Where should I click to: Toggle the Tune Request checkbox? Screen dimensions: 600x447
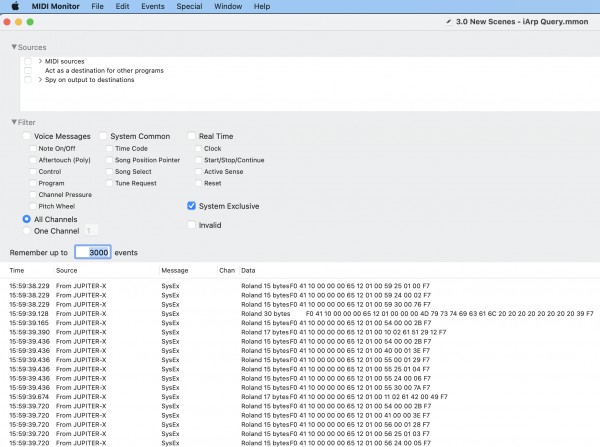click(x=109, y=183)
